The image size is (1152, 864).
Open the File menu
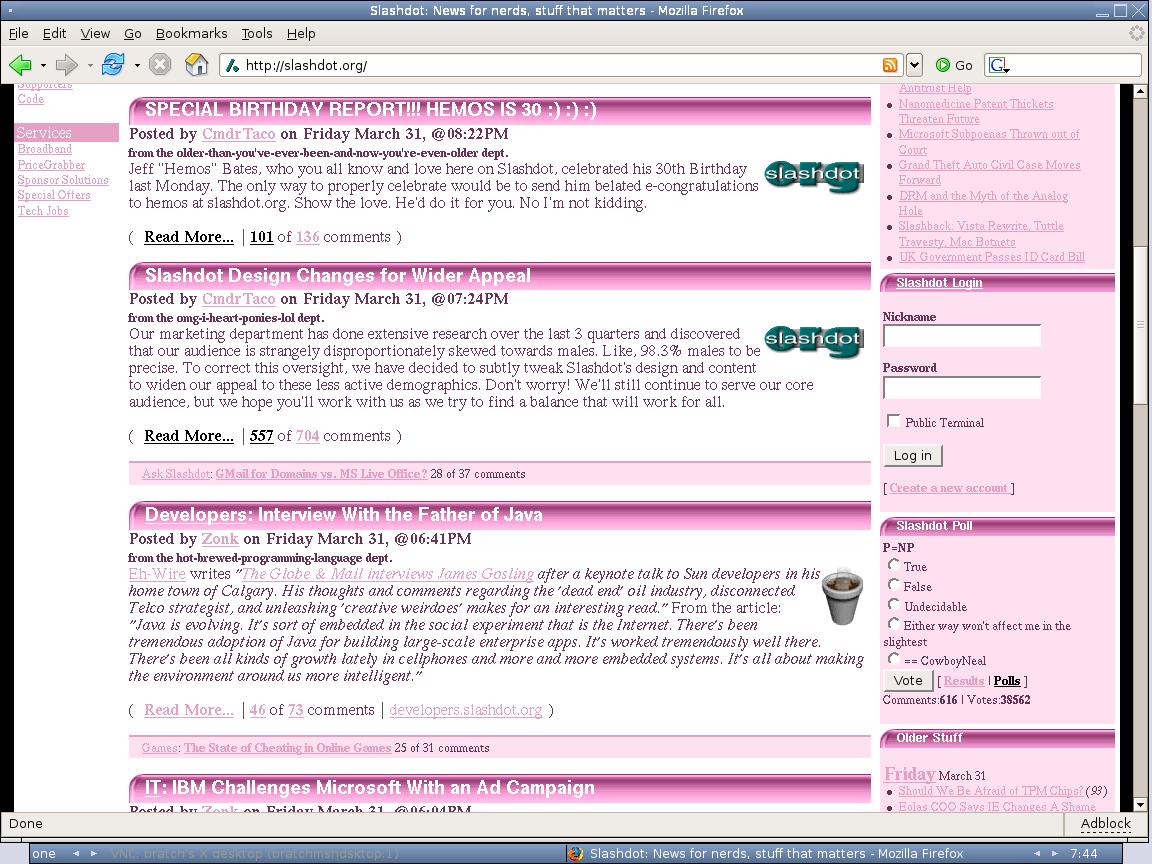coord(18,33)
